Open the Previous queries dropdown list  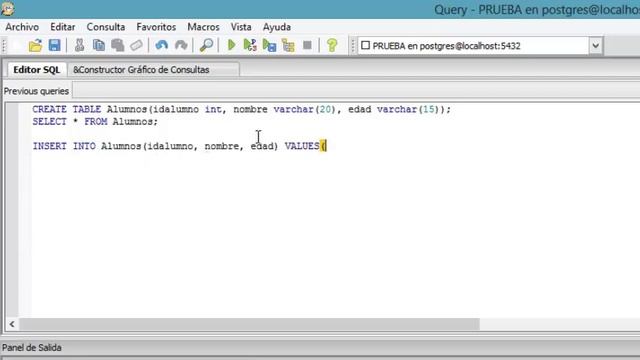click(356, 91)
